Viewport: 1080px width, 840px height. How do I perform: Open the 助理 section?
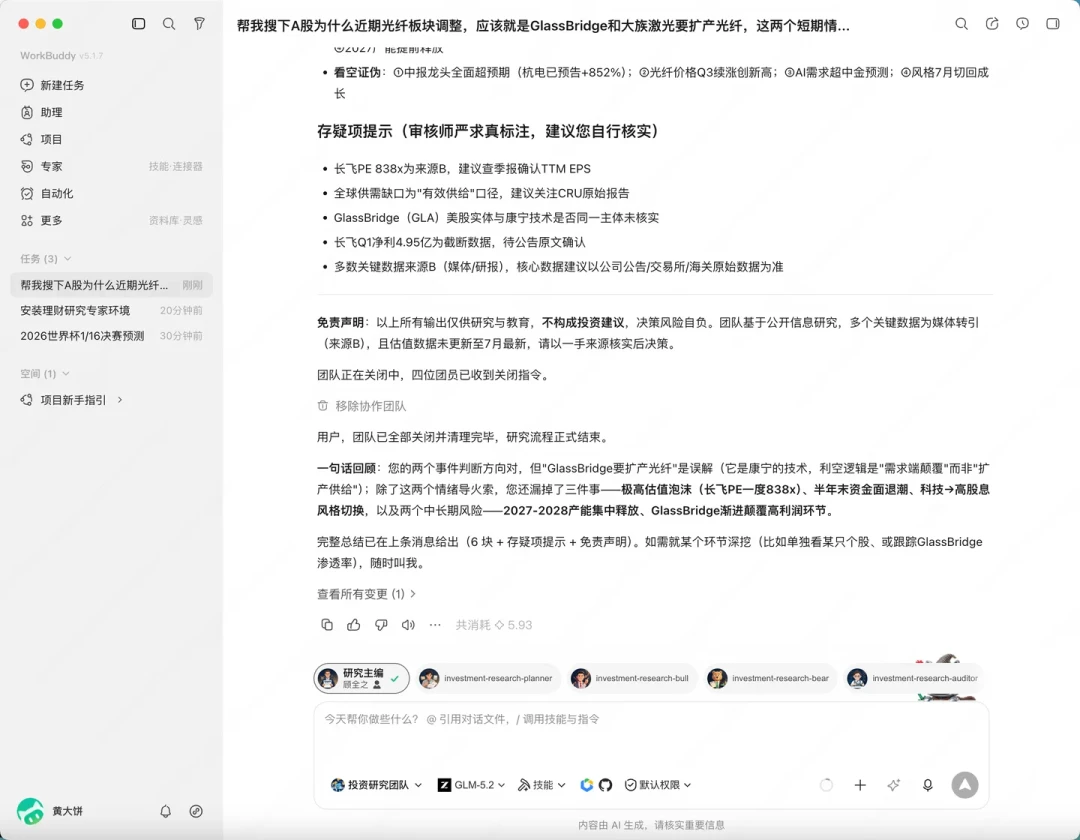[x=41, y=112]
